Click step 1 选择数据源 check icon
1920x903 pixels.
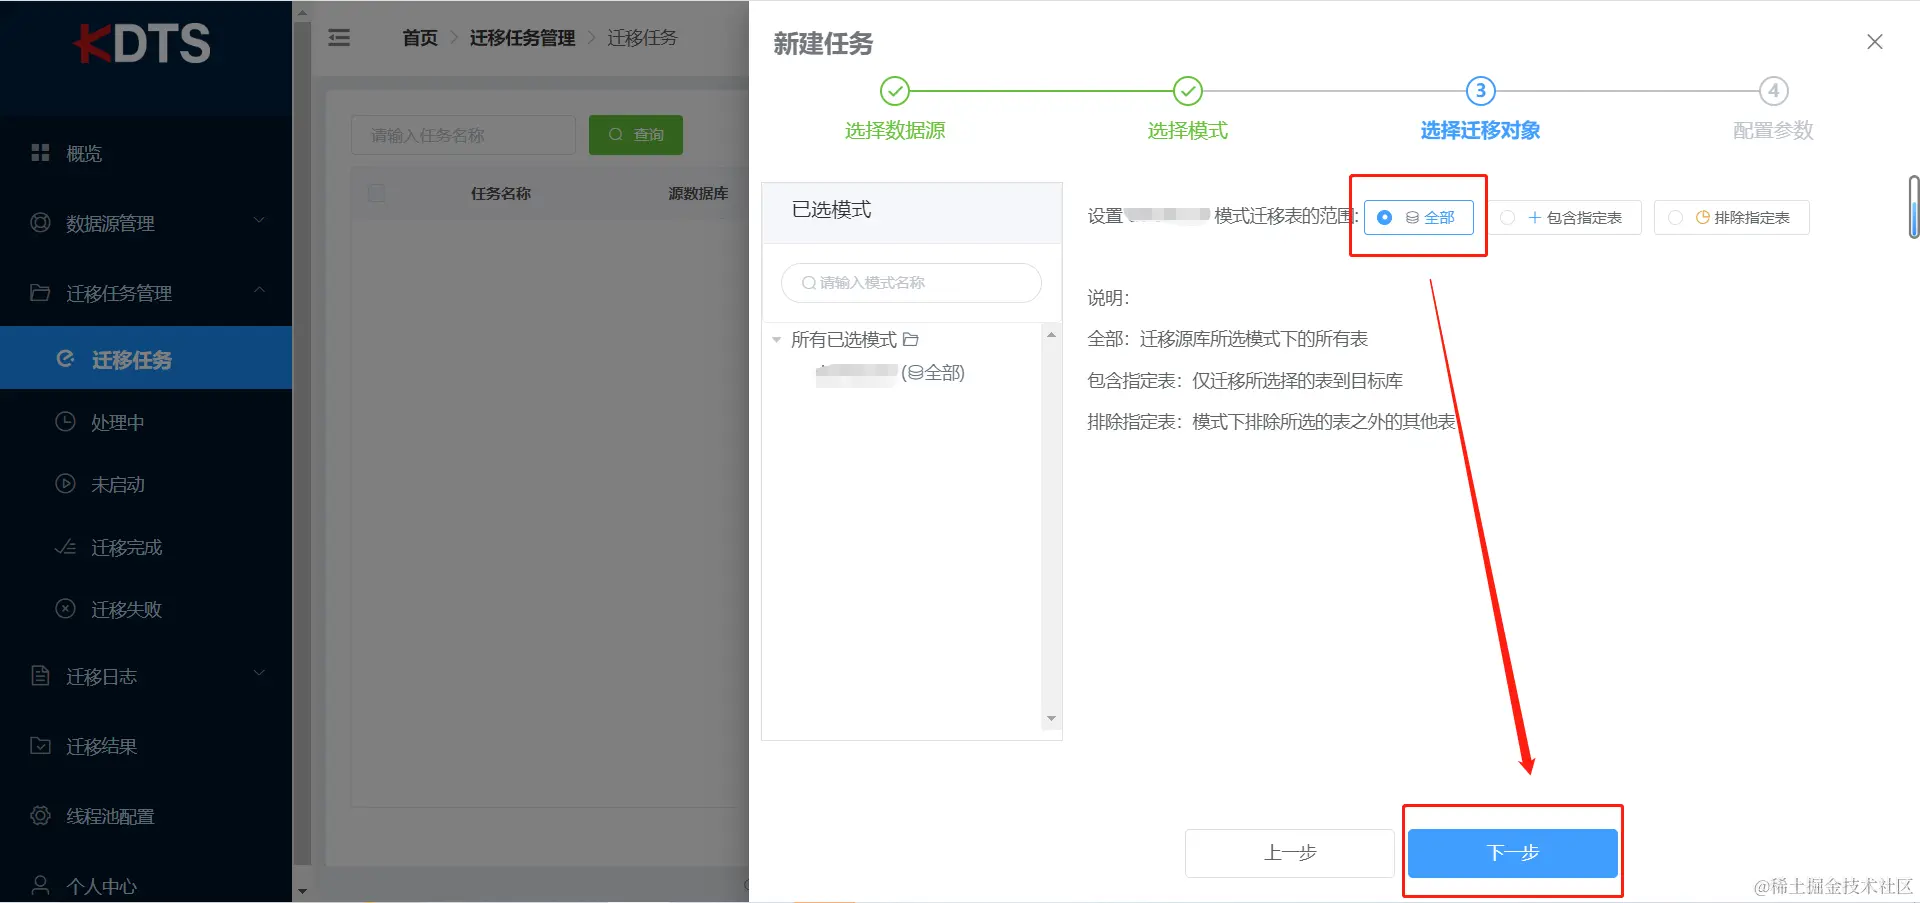tap(895, 91)
